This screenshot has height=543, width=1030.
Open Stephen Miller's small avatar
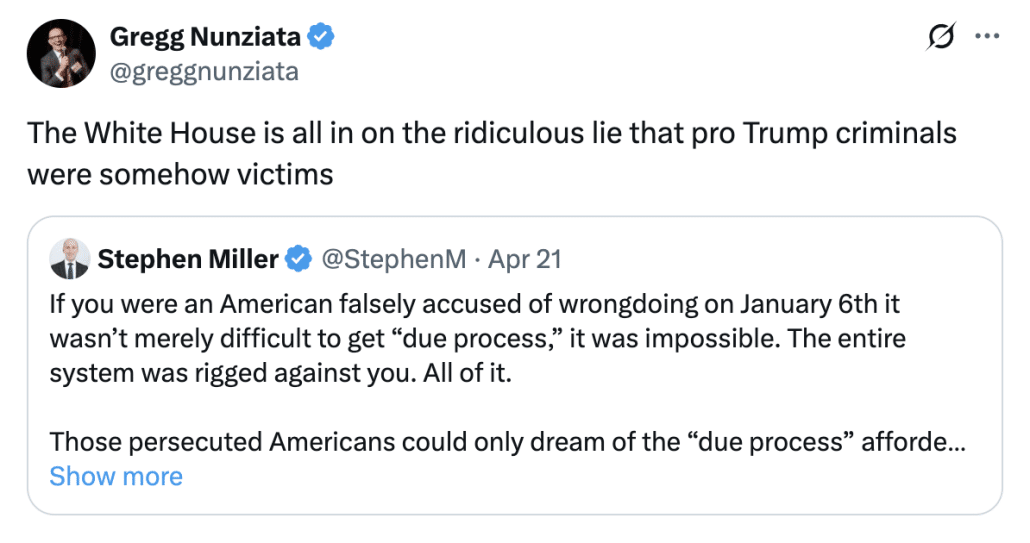pyautogui.click(x=70, y=259)
